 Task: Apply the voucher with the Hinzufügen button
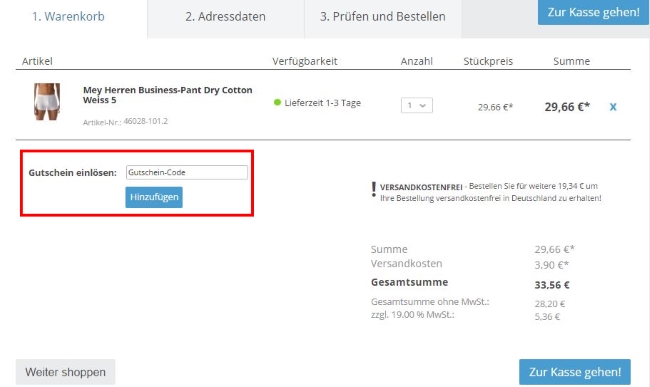pos(154,197)
